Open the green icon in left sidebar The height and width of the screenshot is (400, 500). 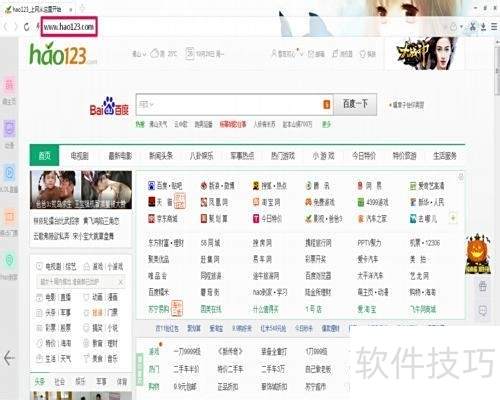pyautogui.click(x=9, y=260)
